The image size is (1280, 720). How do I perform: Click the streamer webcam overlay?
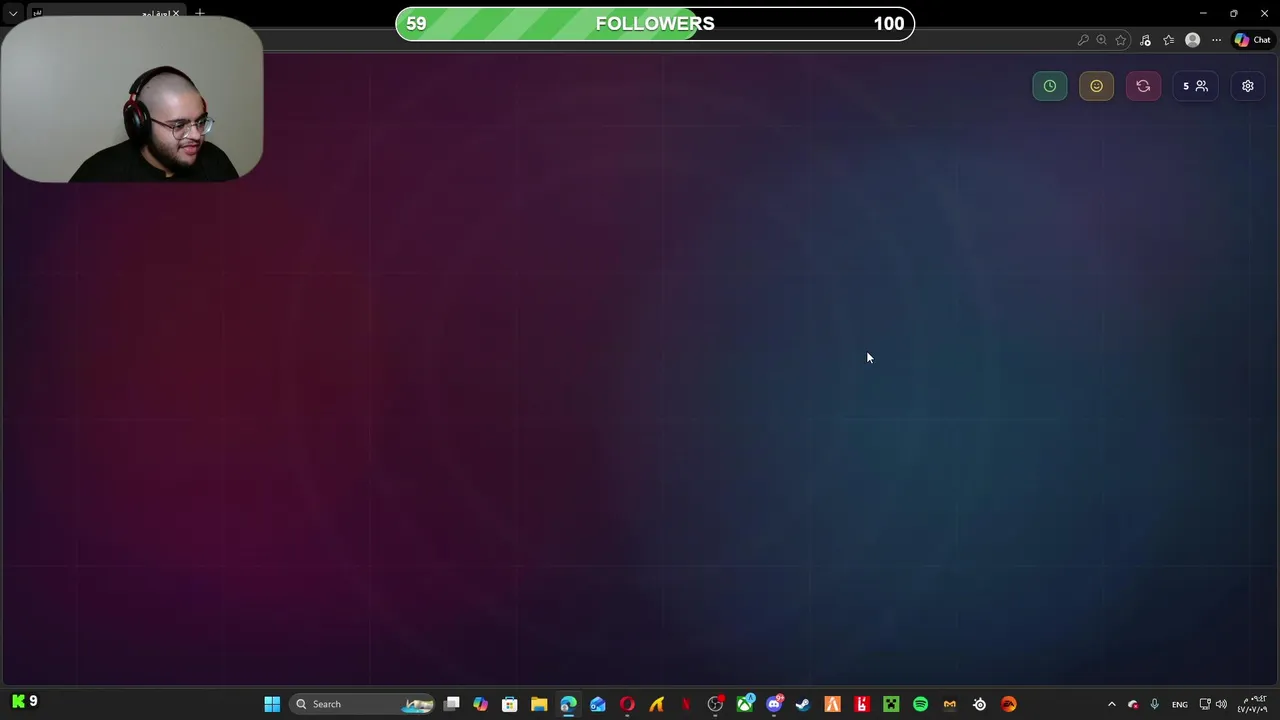pyautogui.click(x=132, y=100)
